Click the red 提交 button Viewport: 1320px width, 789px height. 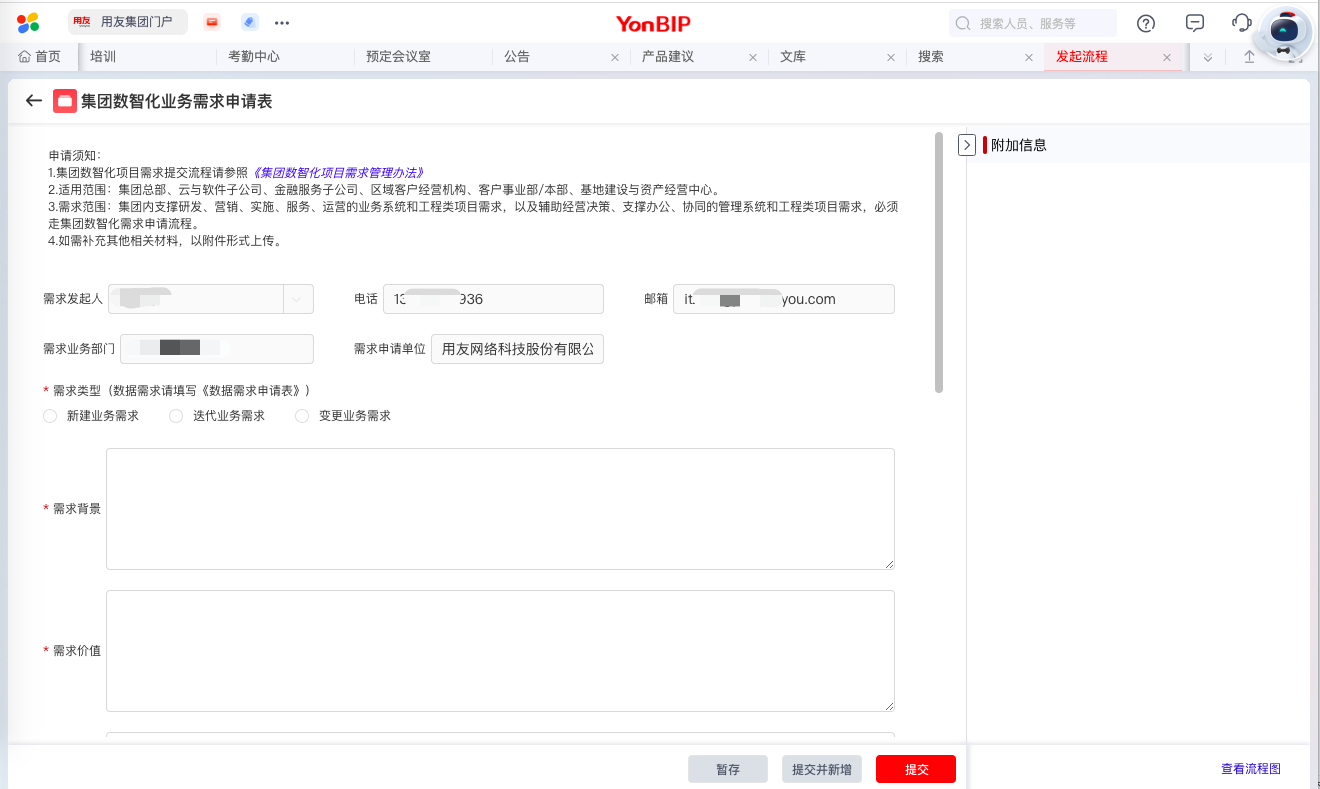[x=915, y=769]
